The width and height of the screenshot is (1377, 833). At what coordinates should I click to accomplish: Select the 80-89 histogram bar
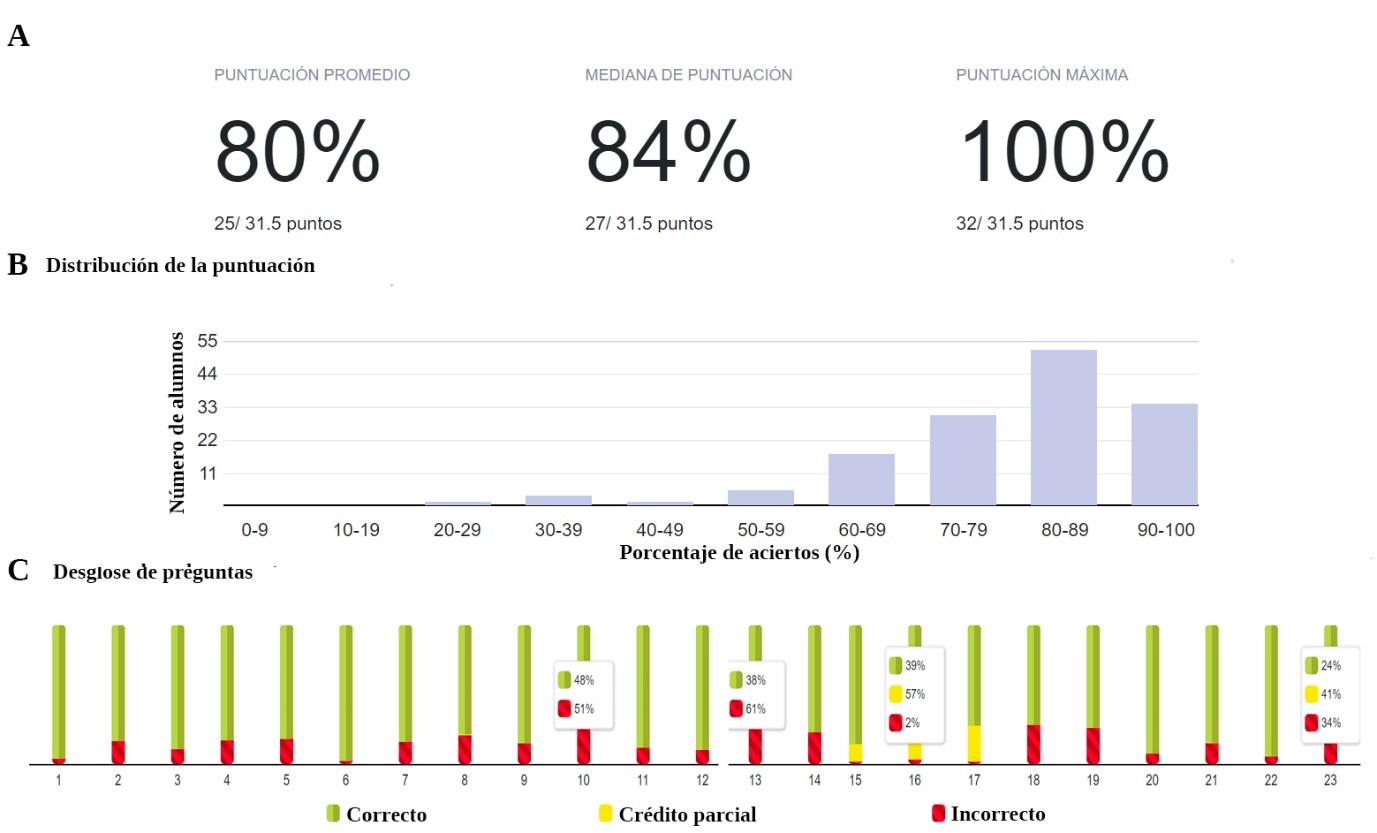tap(1064, 428)
